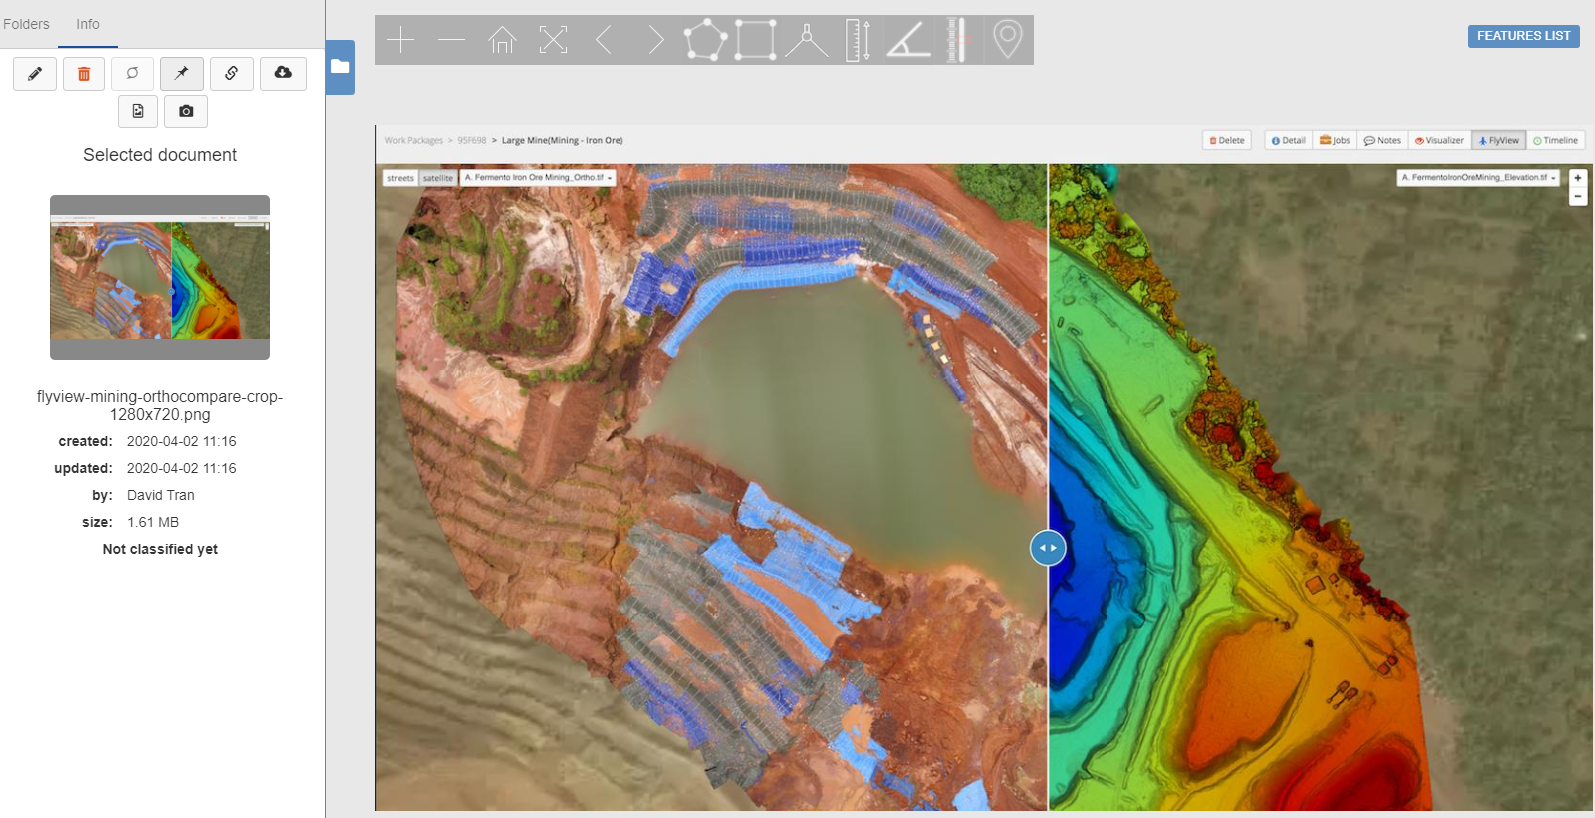Image resolution: width=1595 pixels, height=818 pixels.
Task: Switch to the Folders tab
Action: (x=27, y=24)
